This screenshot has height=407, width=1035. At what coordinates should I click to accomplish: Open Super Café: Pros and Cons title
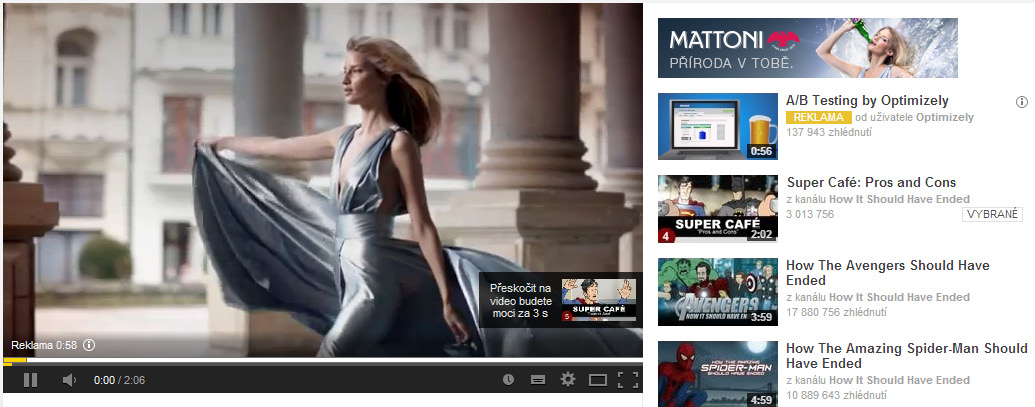pyautogui.click(x=871, y=183)
